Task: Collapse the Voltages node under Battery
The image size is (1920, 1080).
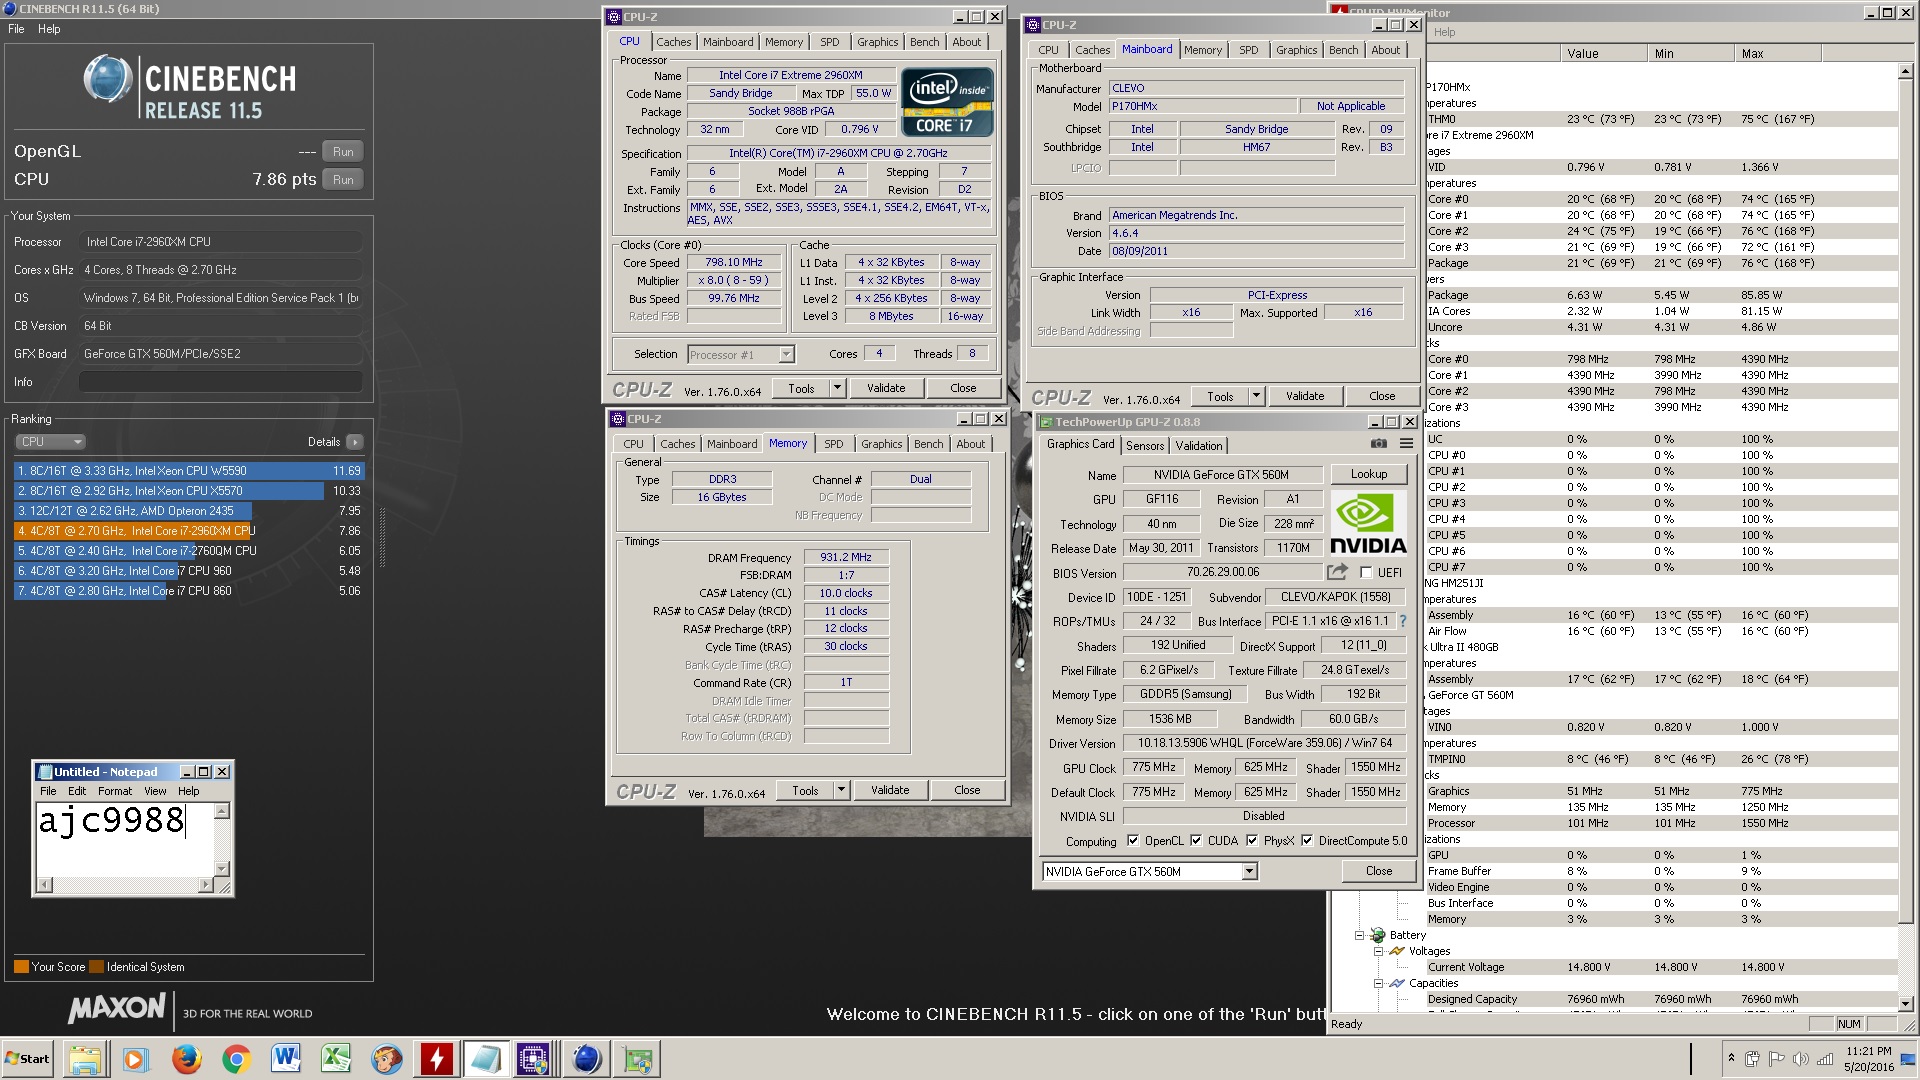Action: 1378,951
